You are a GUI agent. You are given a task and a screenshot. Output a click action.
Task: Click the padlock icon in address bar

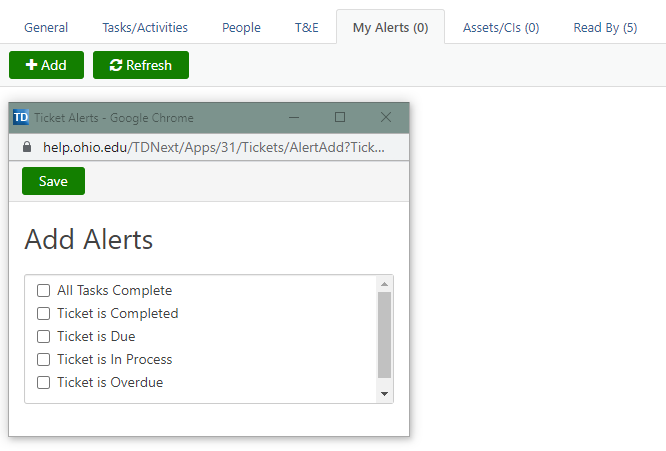[27, 147]
